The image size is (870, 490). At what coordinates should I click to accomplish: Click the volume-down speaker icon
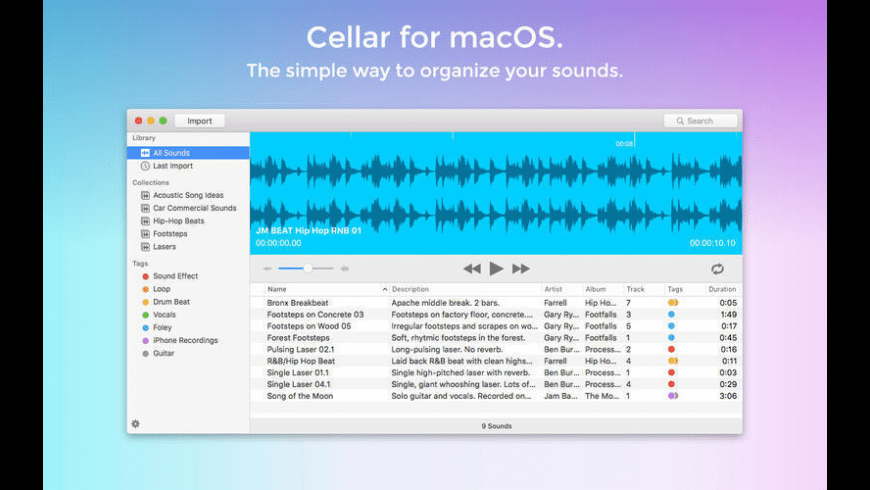point(267,269)
